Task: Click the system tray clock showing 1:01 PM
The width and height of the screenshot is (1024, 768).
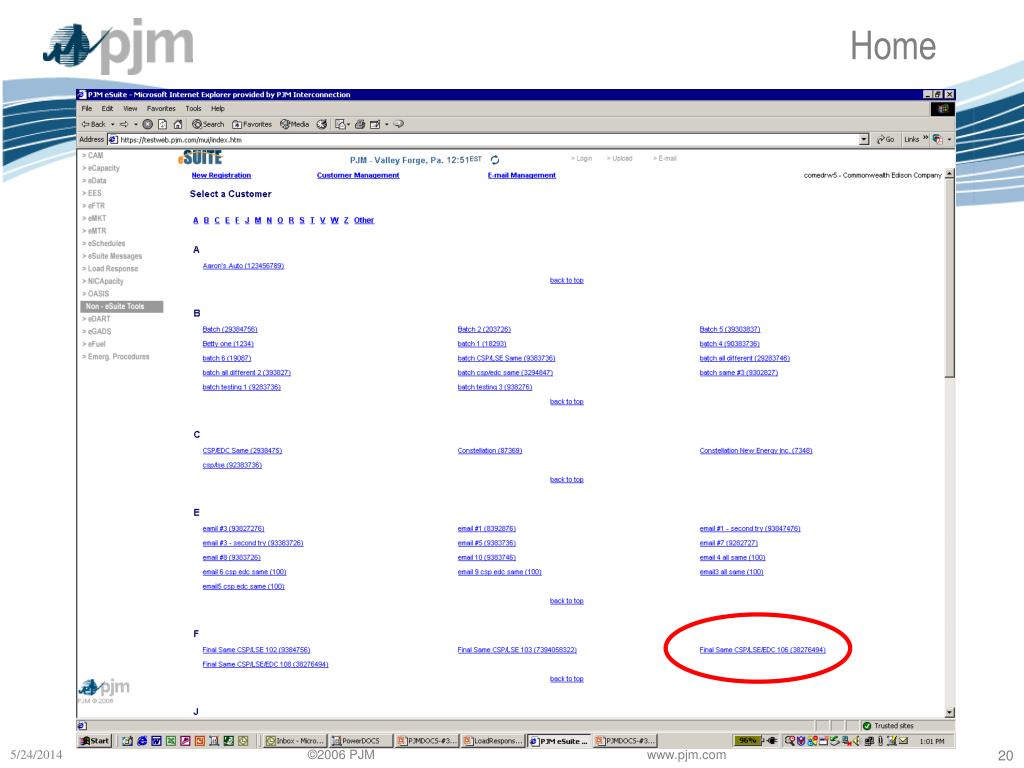Action: (x=932, y=741)
